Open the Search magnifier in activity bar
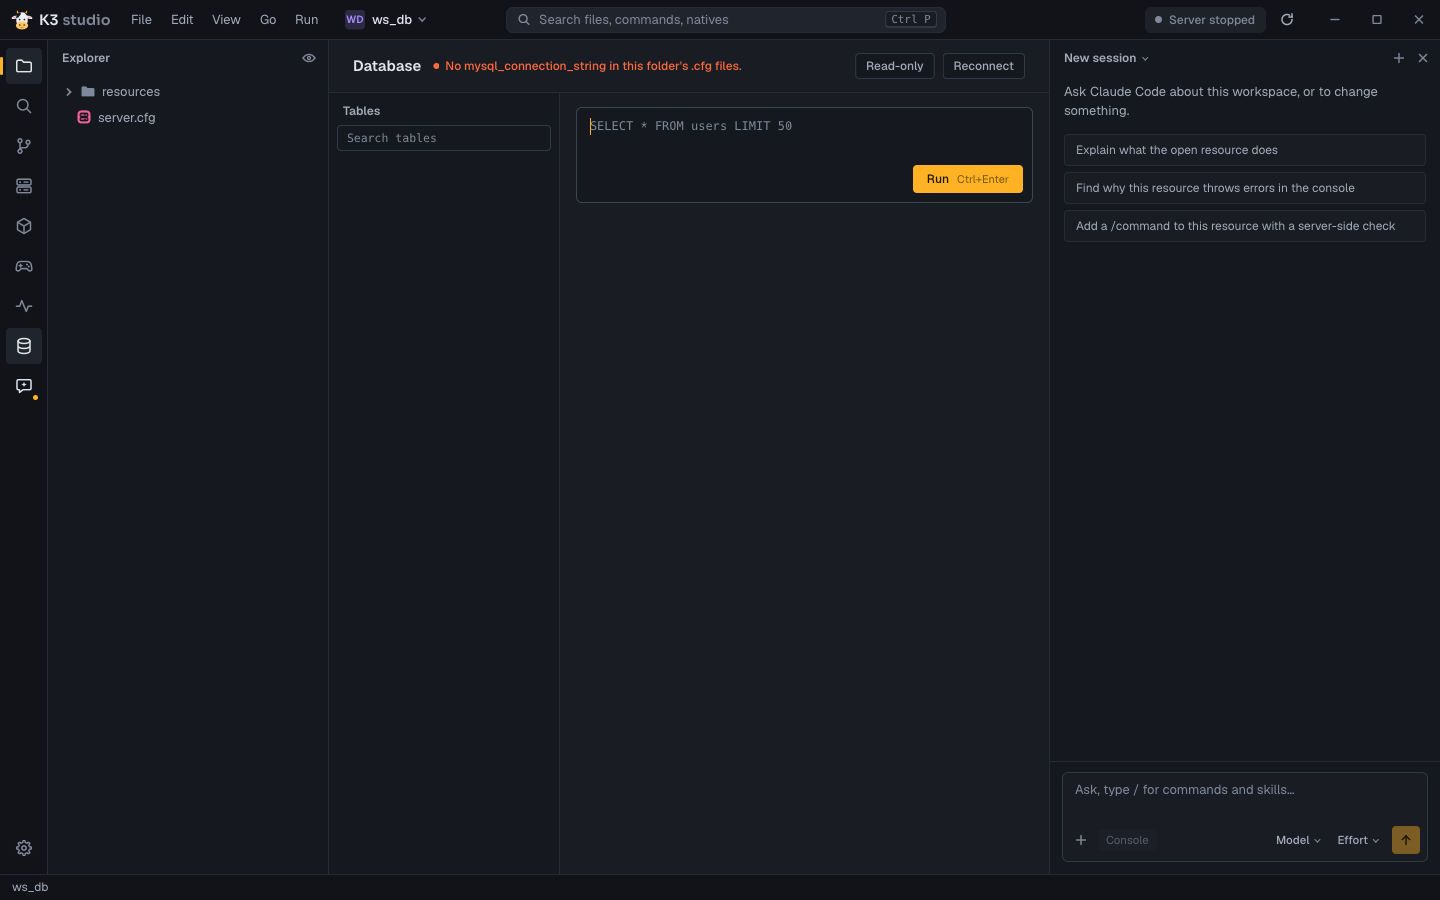 coord(24,106)
